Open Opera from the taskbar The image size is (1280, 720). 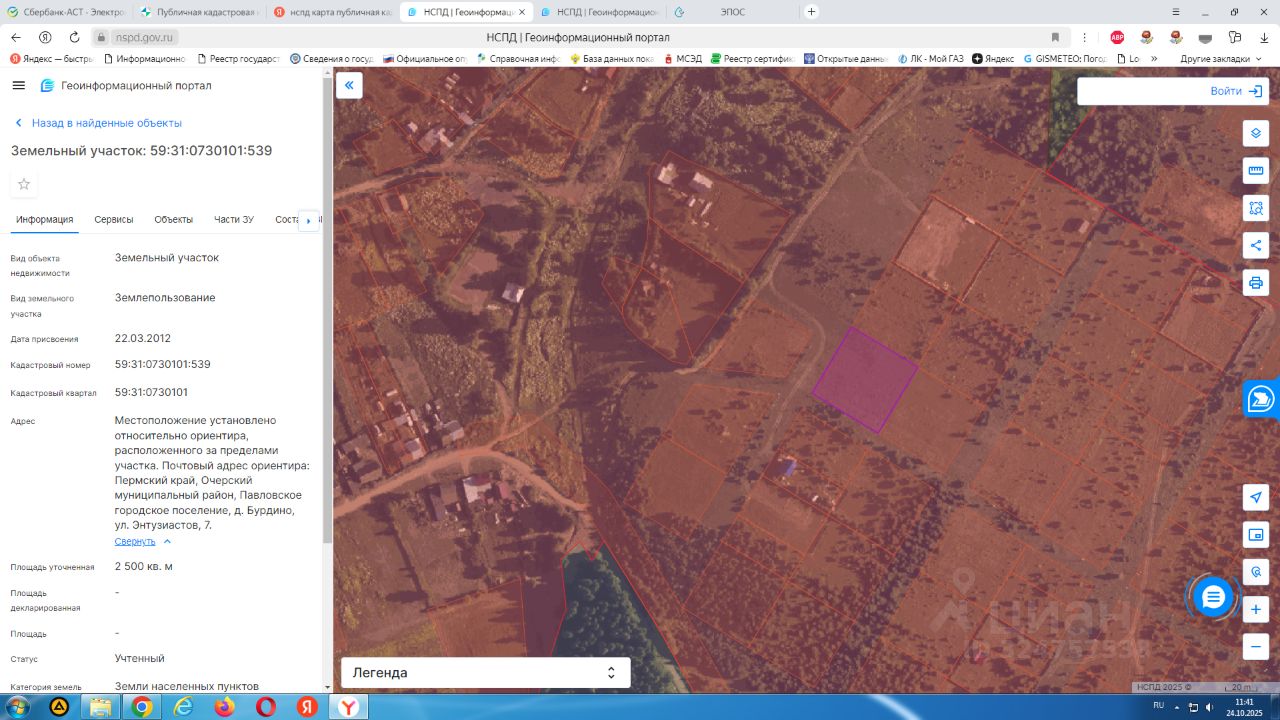click(266, 707)
